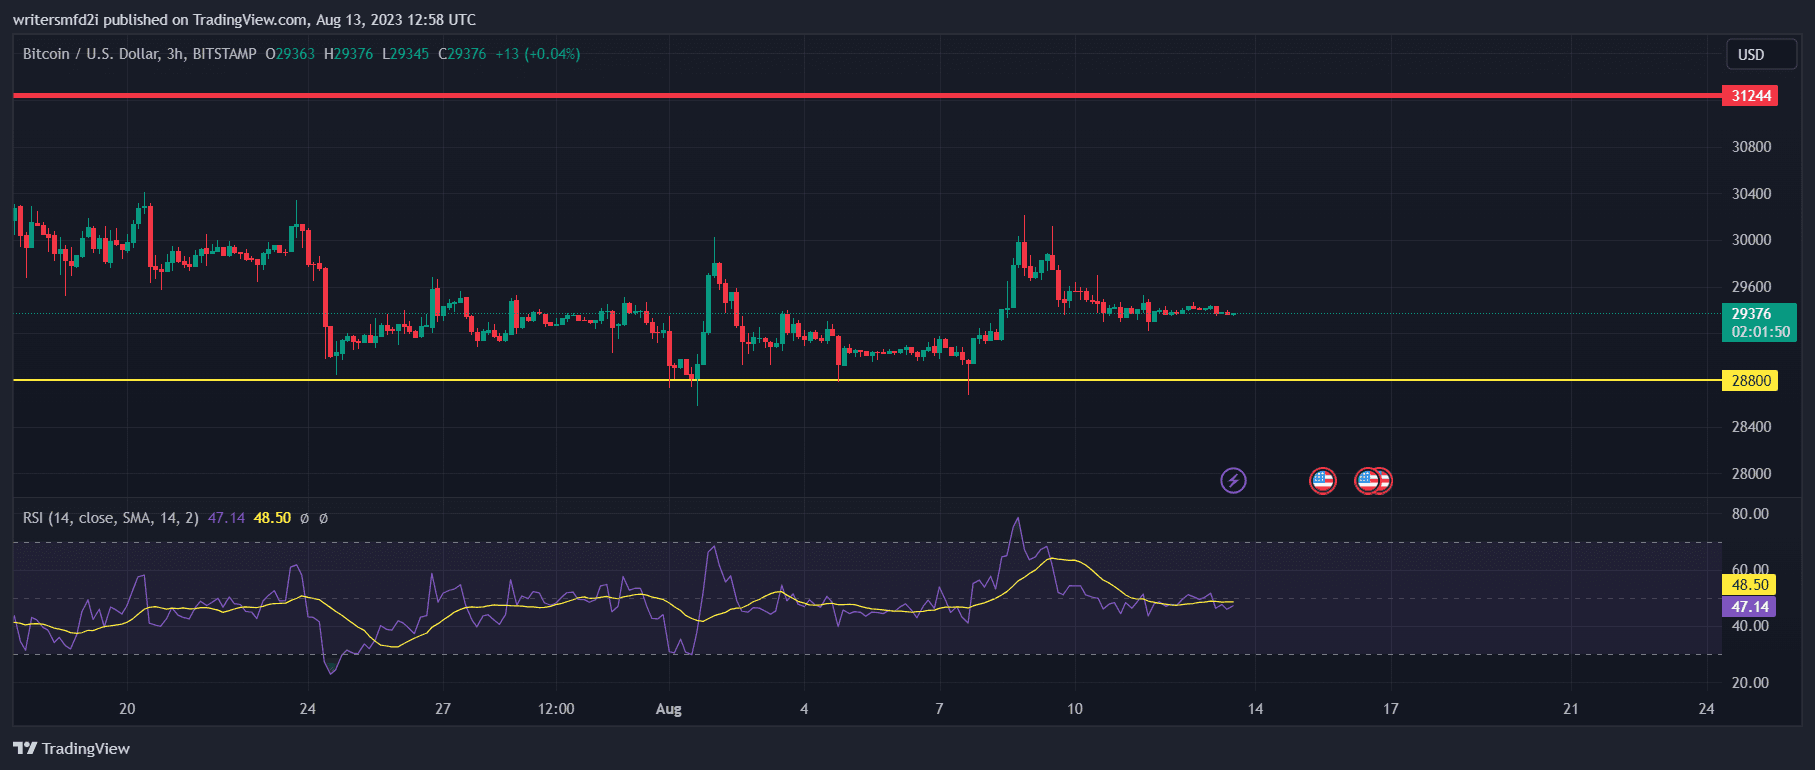Click the Aug label on time axis
Screen dimensions: 1815x770
[668, 709]
